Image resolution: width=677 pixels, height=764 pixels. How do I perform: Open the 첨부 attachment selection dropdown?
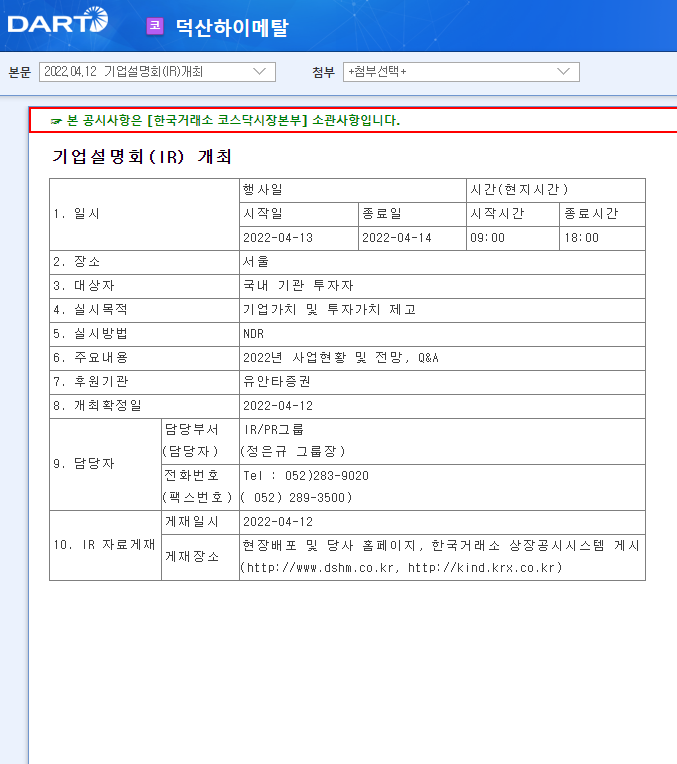(x=461, y=72)
